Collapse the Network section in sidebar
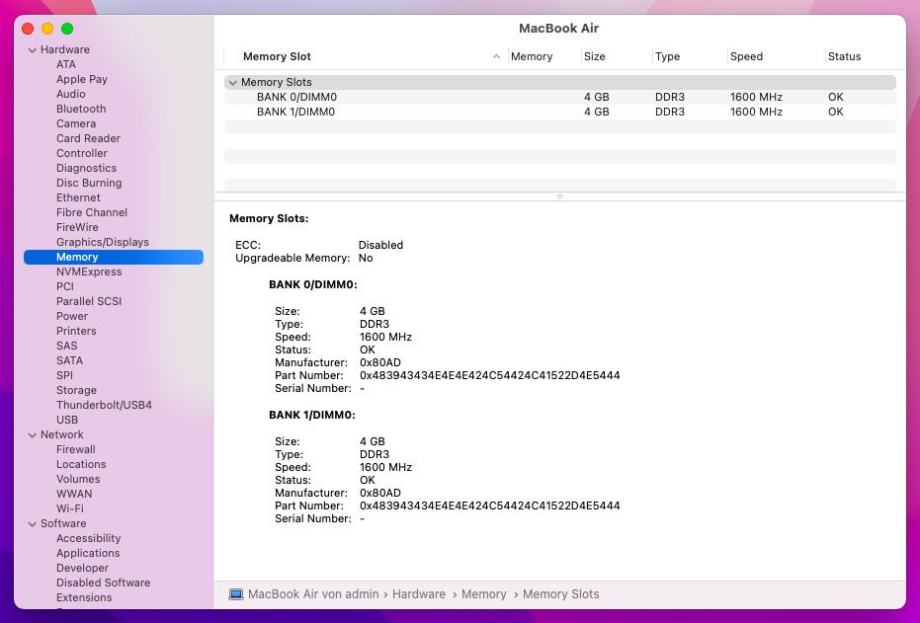The image size is (920, 623). click(32, 435)
